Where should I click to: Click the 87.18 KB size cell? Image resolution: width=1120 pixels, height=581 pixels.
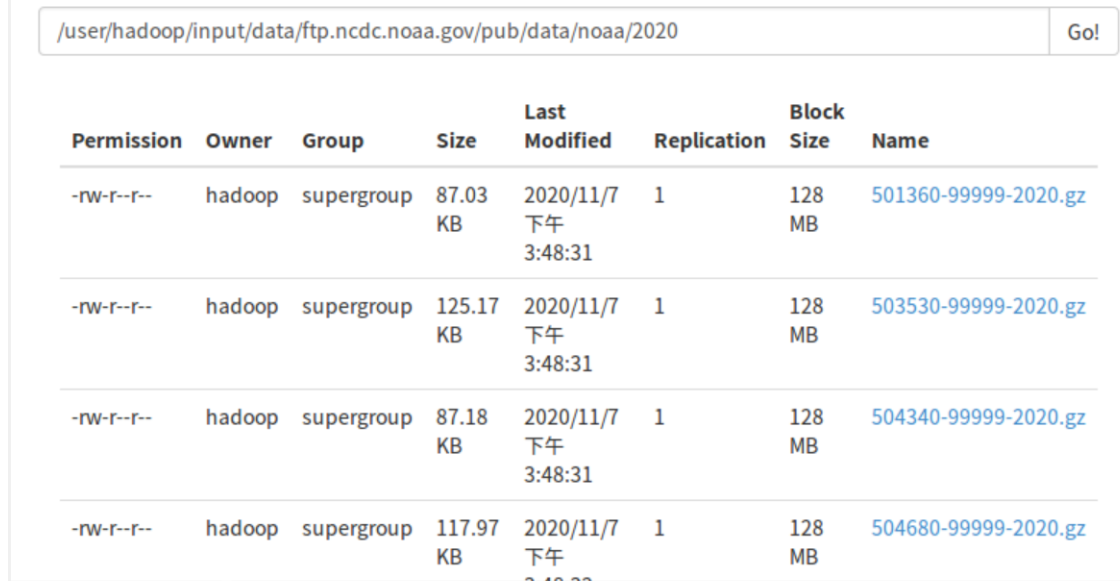tap(462, 432)
